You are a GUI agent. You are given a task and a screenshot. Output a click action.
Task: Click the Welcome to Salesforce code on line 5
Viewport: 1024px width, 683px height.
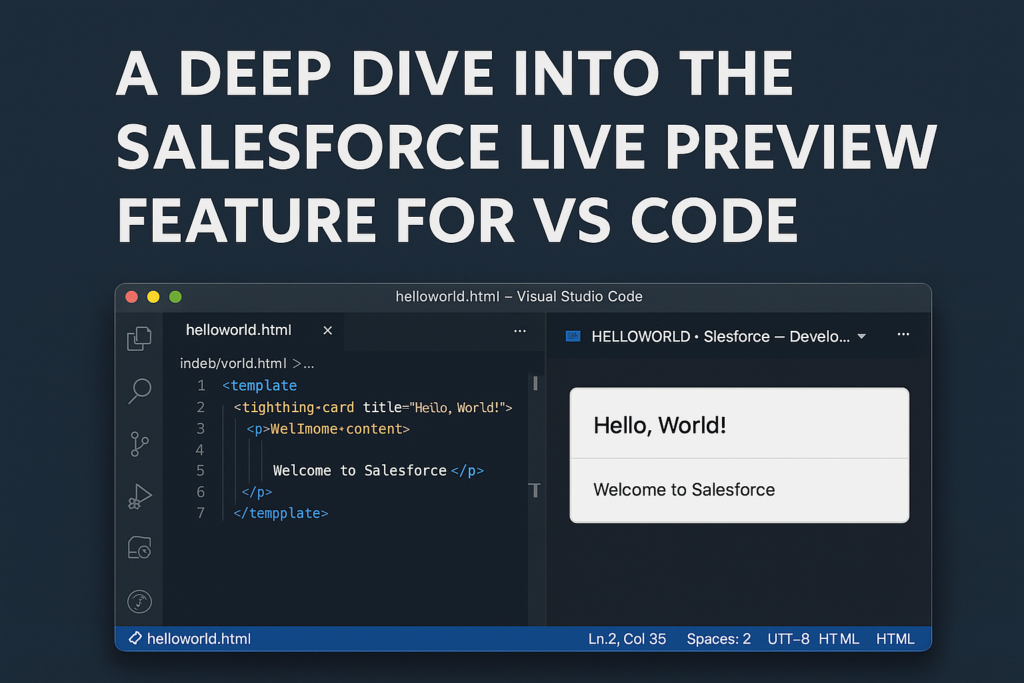click(359, 471)
